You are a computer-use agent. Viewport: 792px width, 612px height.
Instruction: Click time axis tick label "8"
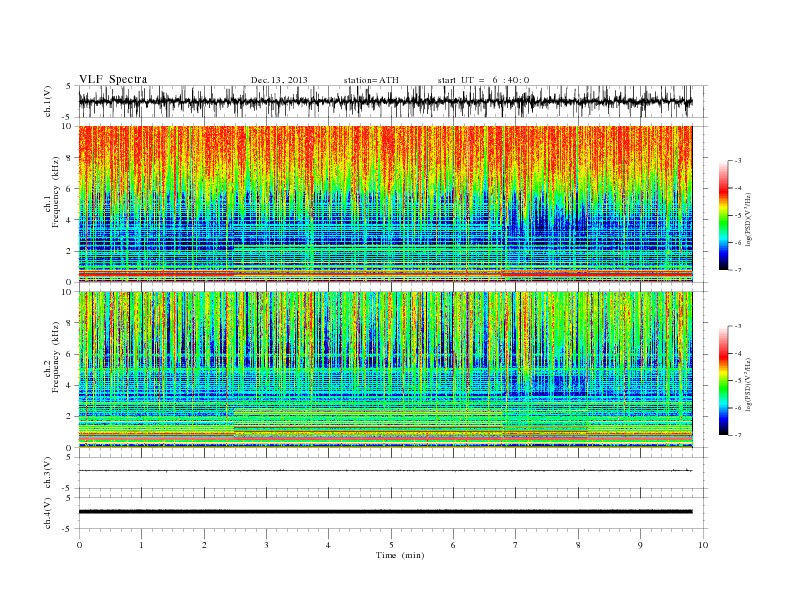click(x=578, y=545)
